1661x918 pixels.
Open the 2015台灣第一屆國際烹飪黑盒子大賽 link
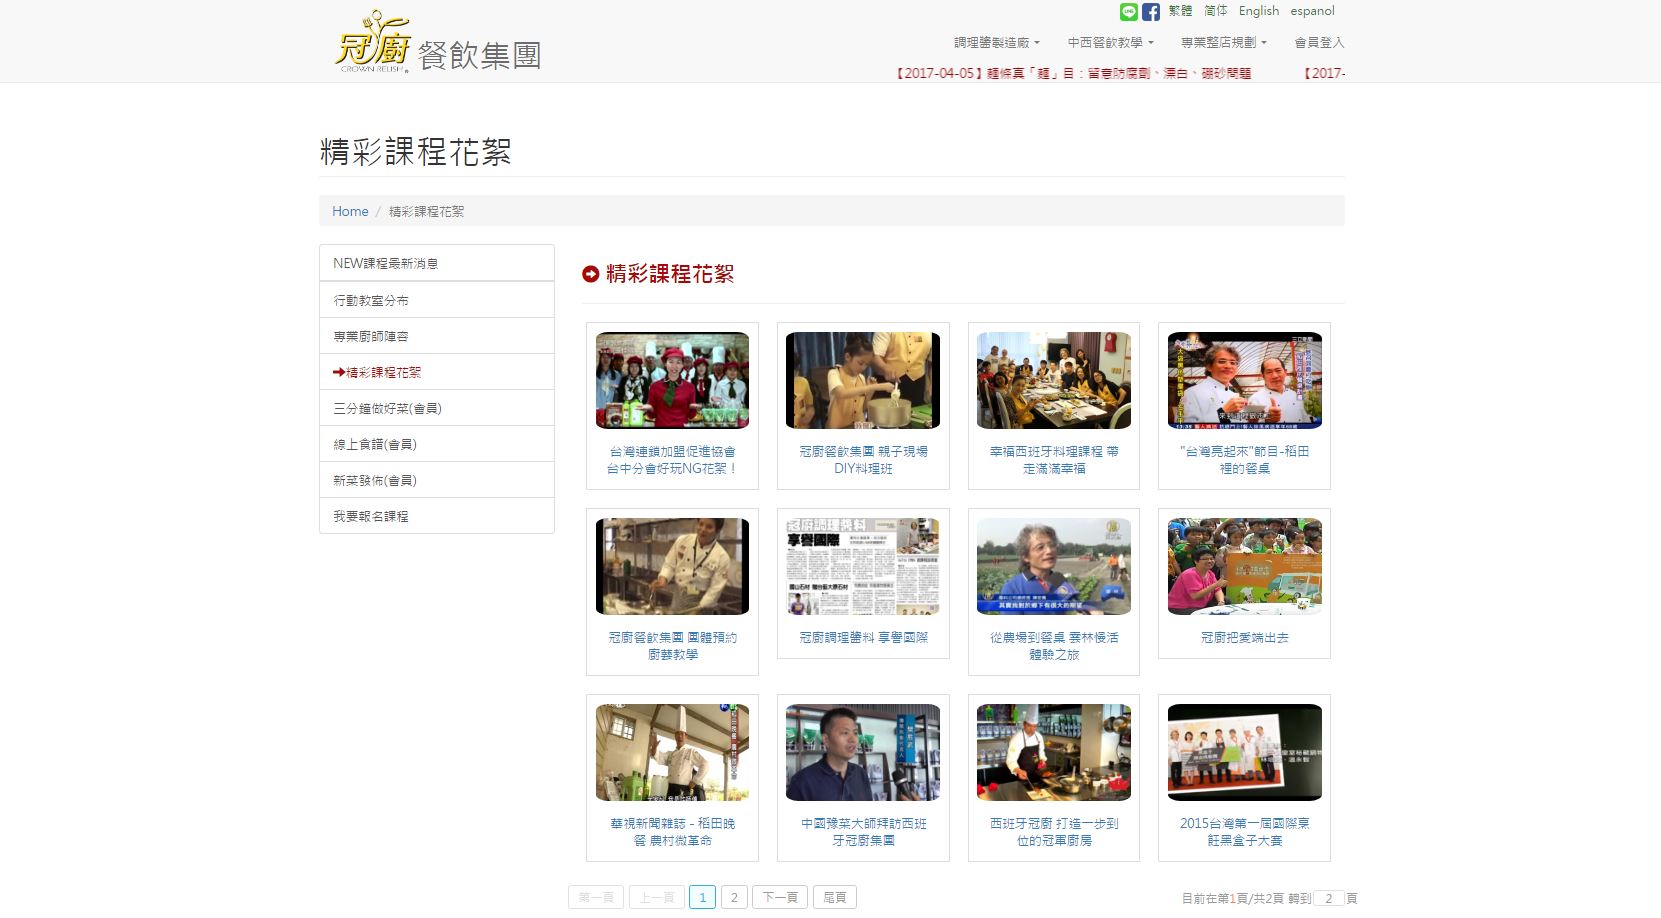(x=1244, y=831)
